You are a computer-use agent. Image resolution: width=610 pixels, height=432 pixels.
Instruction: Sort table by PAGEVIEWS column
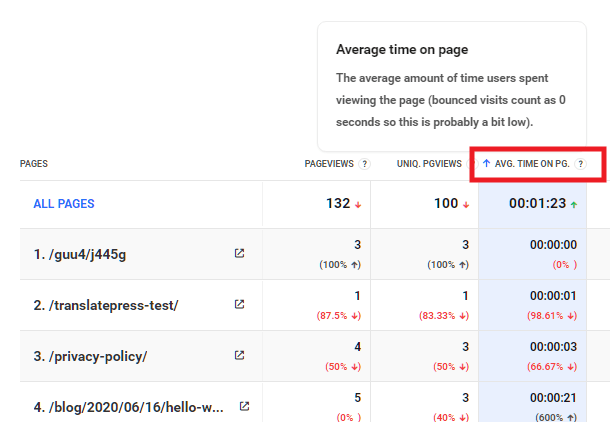click(329, 164)
